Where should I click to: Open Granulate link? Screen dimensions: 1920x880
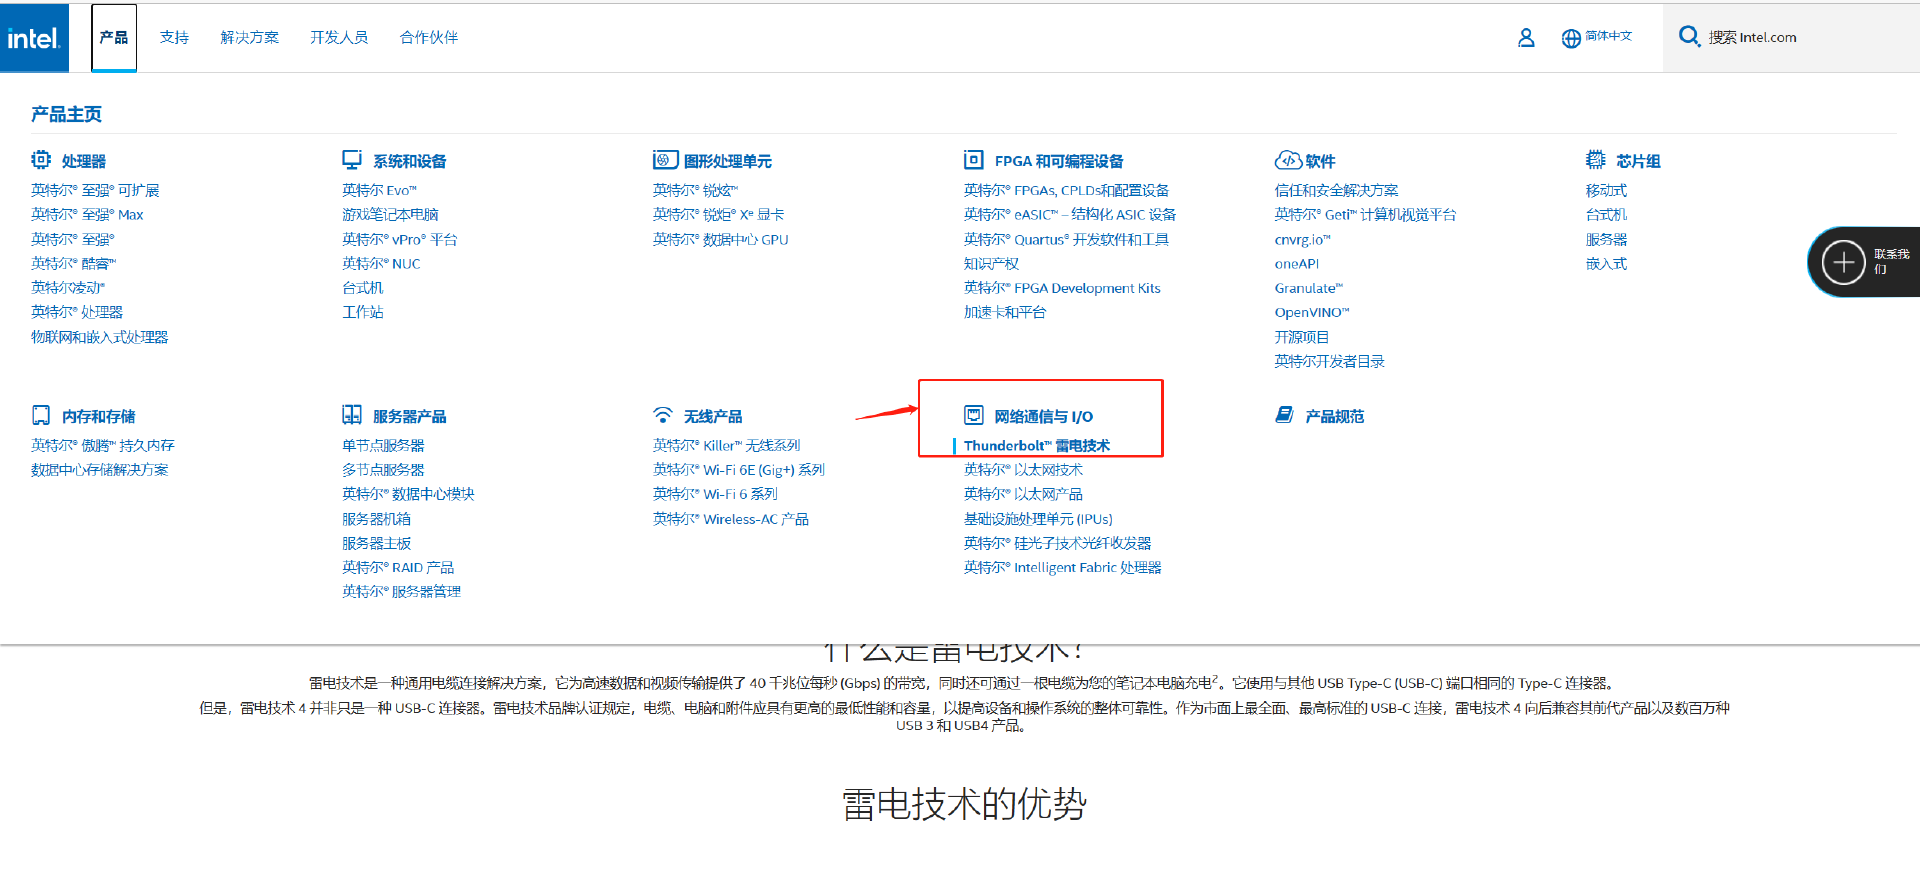(1308, 288)
